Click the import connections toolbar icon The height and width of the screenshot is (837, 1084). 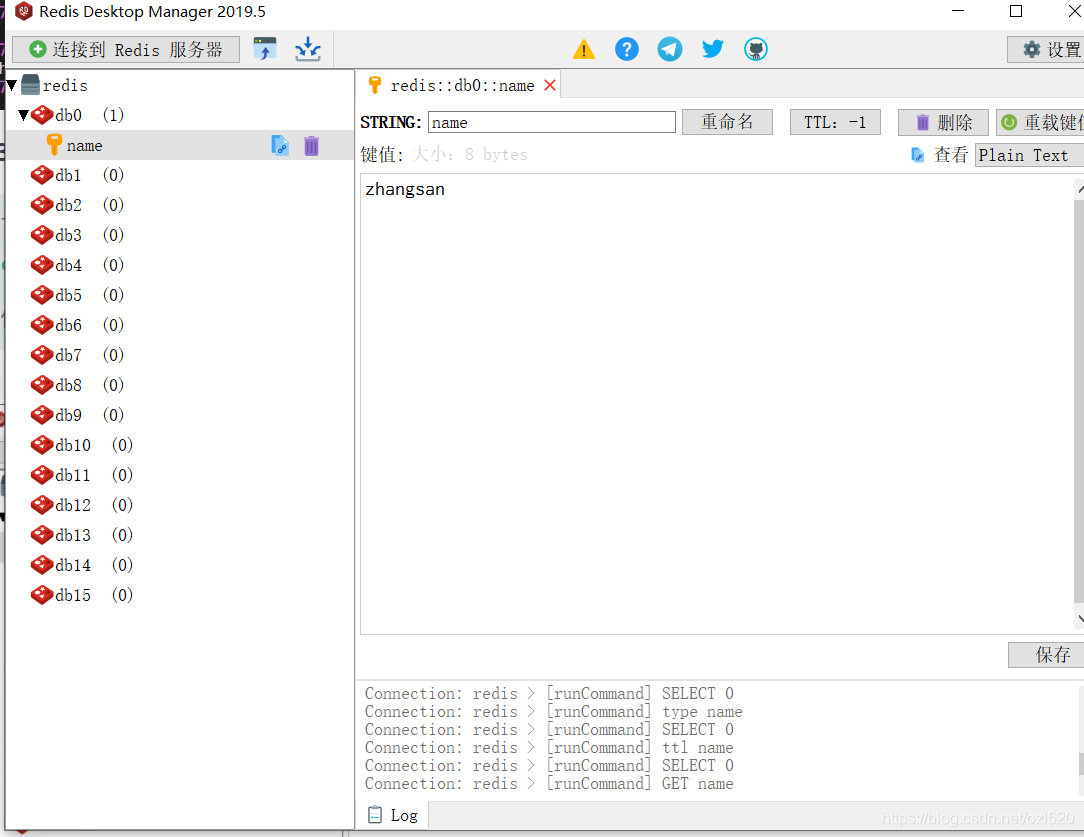coord(265,49)
